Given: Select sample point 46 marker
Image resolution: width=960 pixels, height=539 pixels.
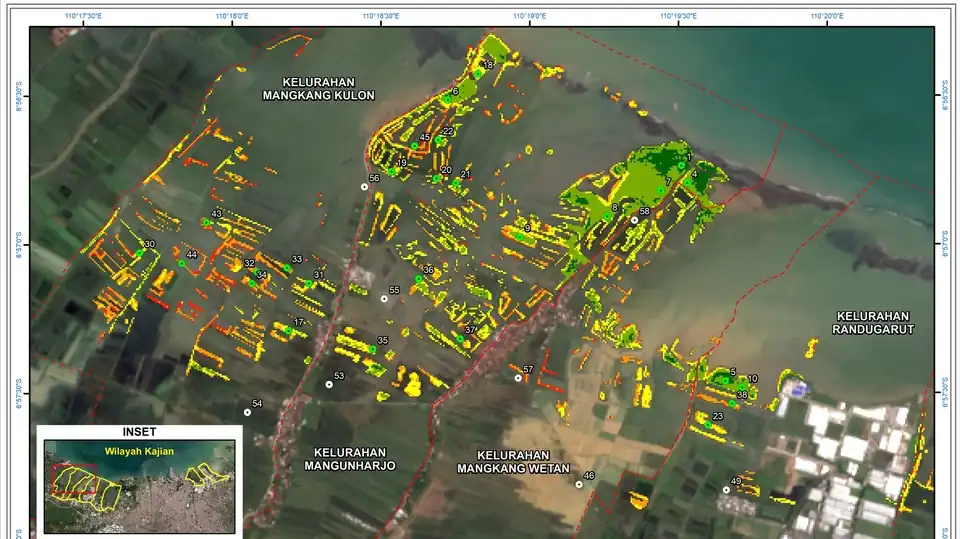Looking at the screenshot, I should pyautogui.click(x=579, y=484).
